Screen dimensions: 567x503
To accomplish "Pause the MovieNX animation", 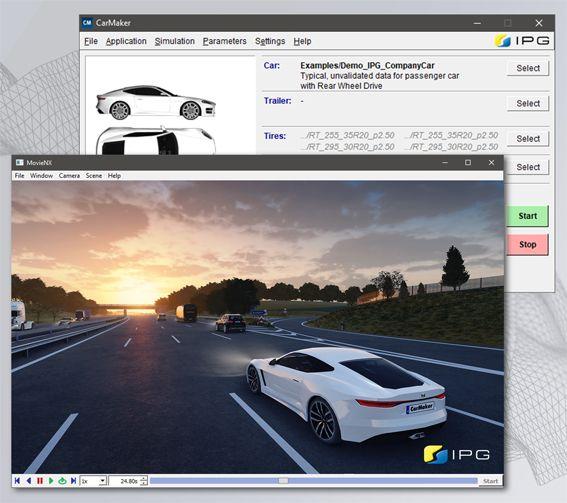I will pyautogui.click(x=40, y=481).
